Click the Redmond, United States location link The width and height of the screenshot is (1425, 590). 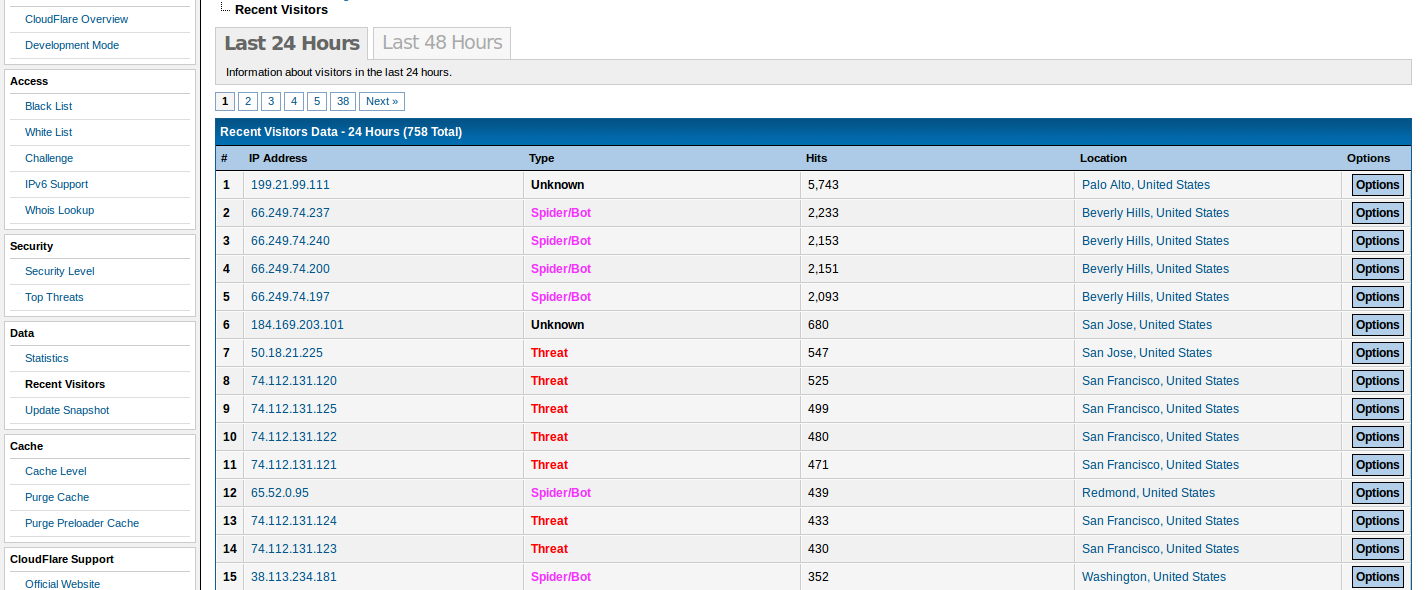pyautogui.click(x=1148, y=493)
